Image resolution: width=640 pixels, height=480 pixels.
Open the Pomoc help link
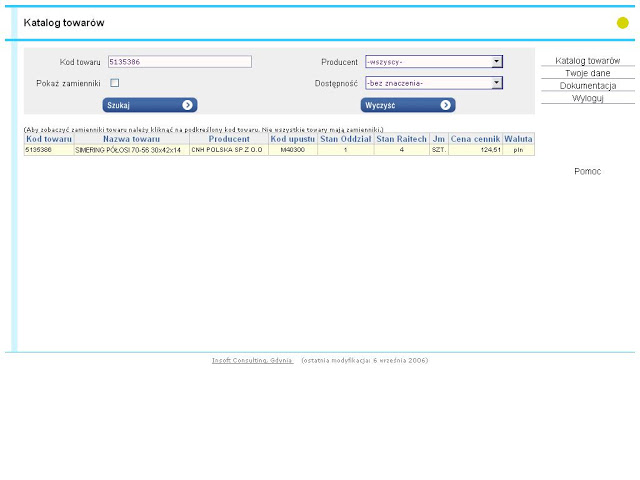pyautogui.click(x=587, y=171)
